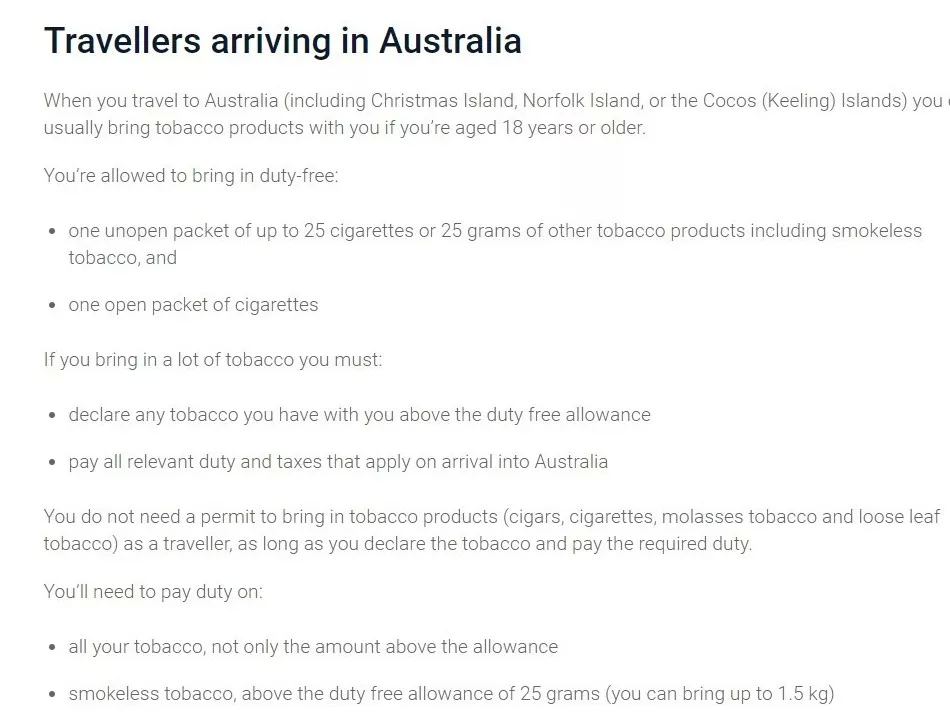Click the line 'You'll need to pay duty on:'
Screen dimensions: 950x715
pyautogui.click(x=153, y=591)
